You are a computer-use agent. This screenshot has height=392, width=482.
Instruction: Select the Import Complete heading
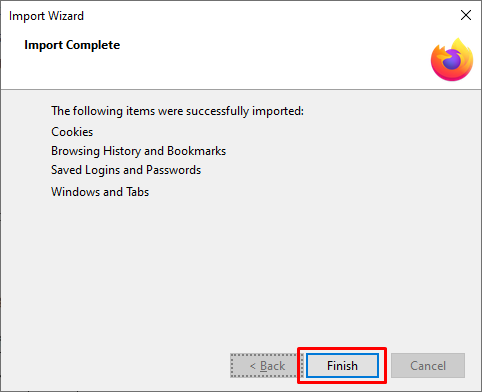point(72,45)
